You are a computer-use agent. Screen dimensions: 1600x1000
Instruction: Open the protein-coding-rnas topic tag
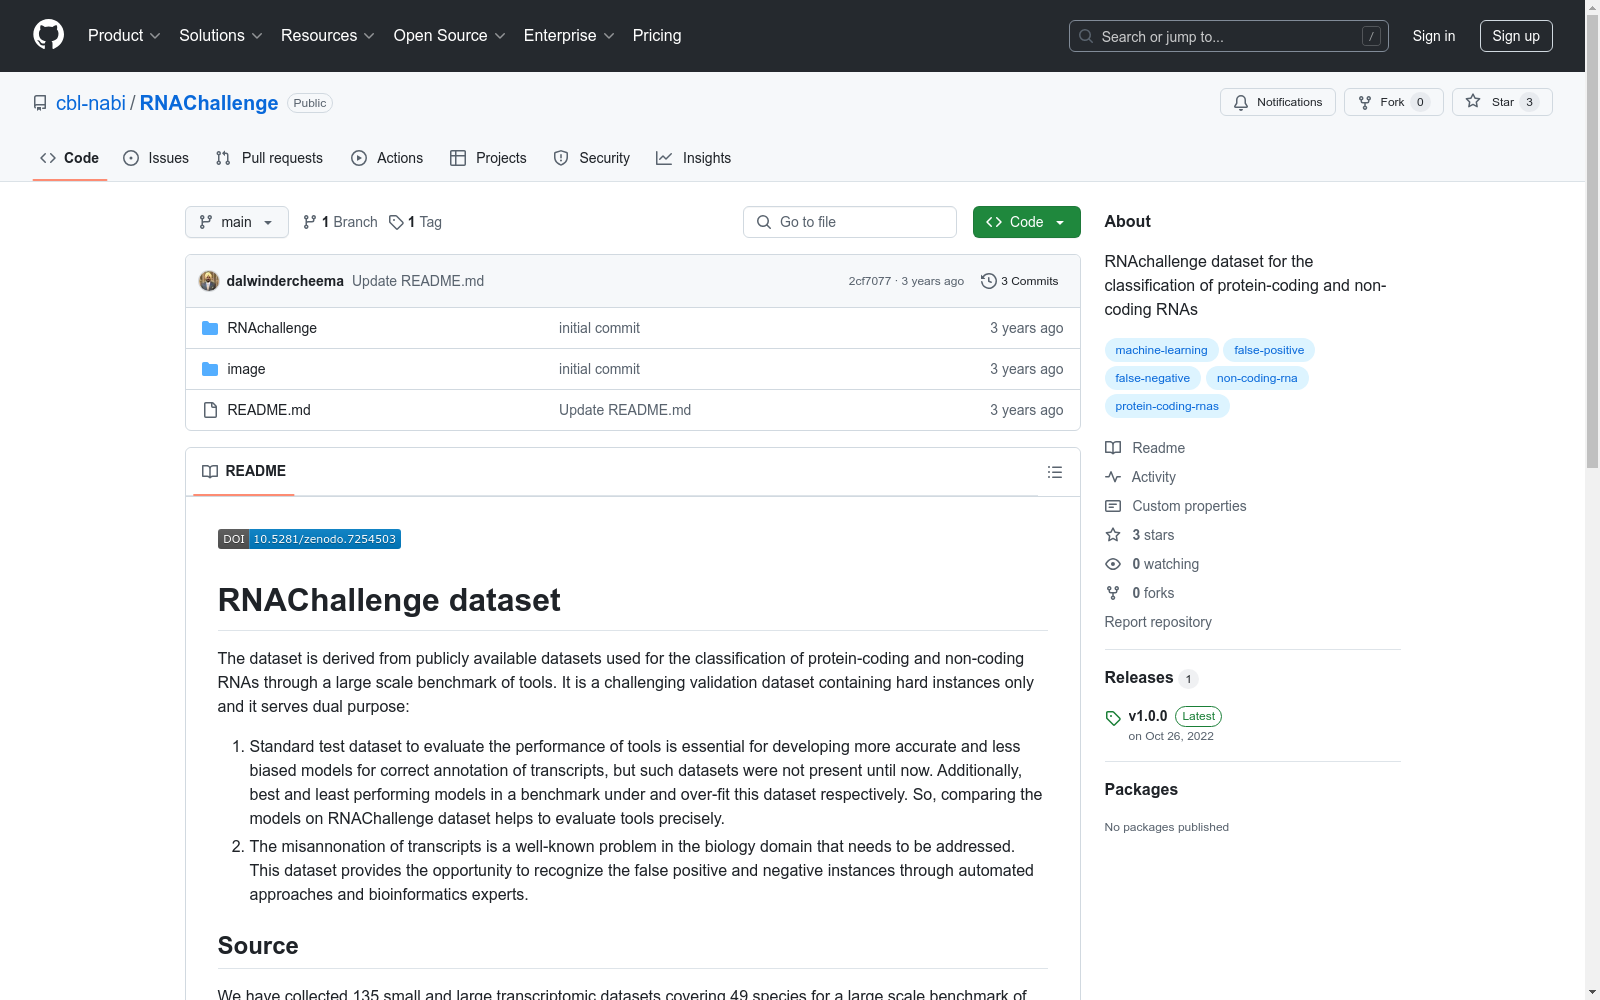pyautogui.click(x=1167, y=406)
